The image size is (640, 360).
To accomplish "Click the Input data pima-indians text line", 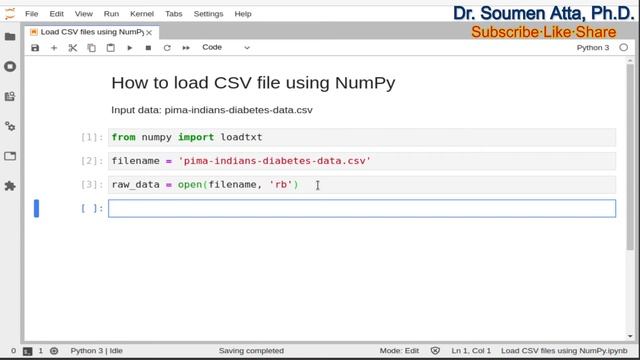I will (x=212, y=110).
